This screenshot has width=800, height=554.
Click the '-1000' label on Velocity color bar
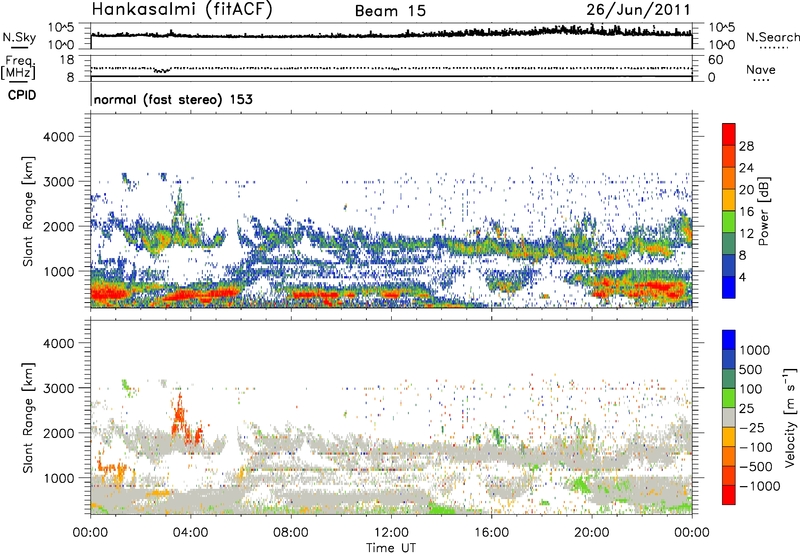(759, 486)
